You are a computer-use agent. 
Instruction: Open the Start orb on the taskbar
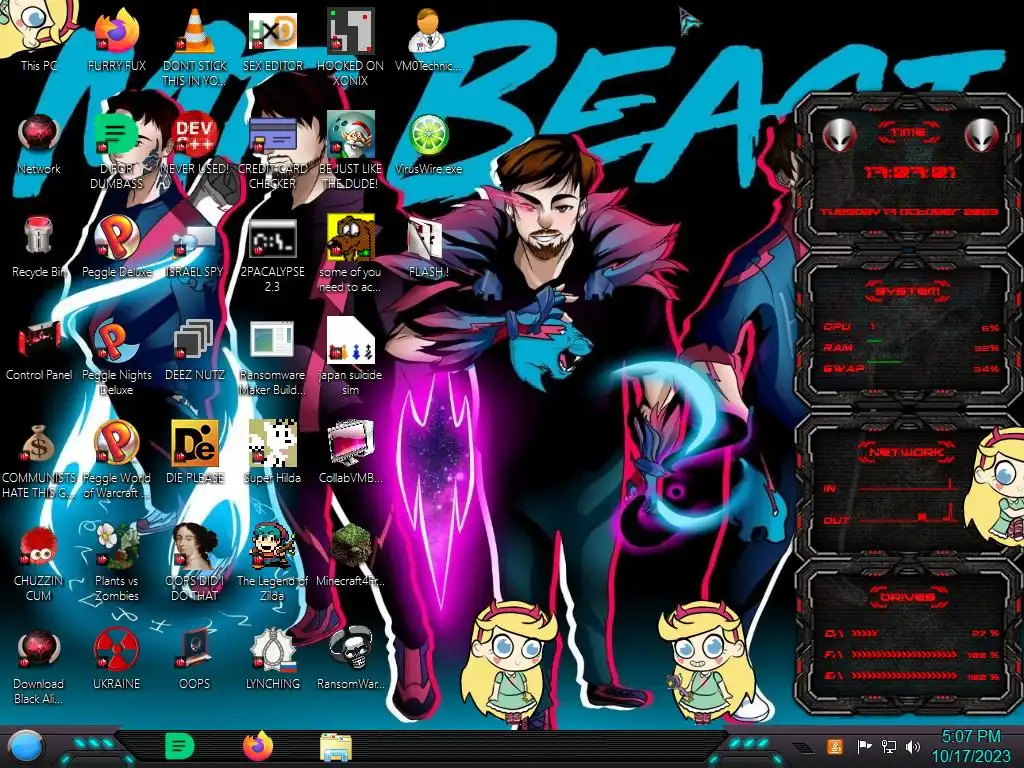coord(26,747)
